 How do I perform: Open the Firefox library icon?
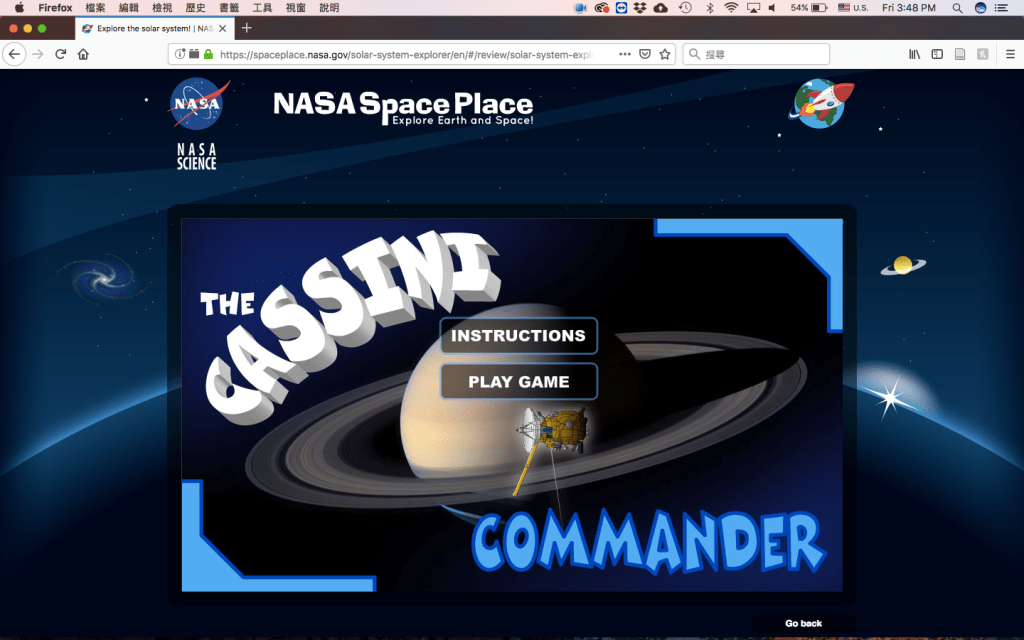point(914,54)
